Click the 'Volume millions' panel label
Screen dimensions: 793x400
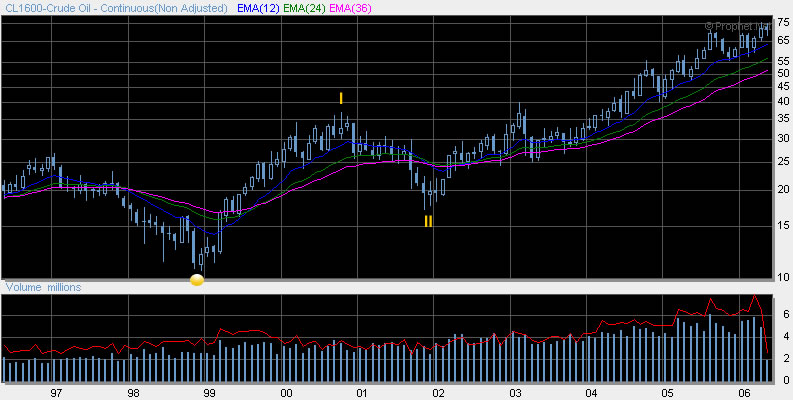44,288
